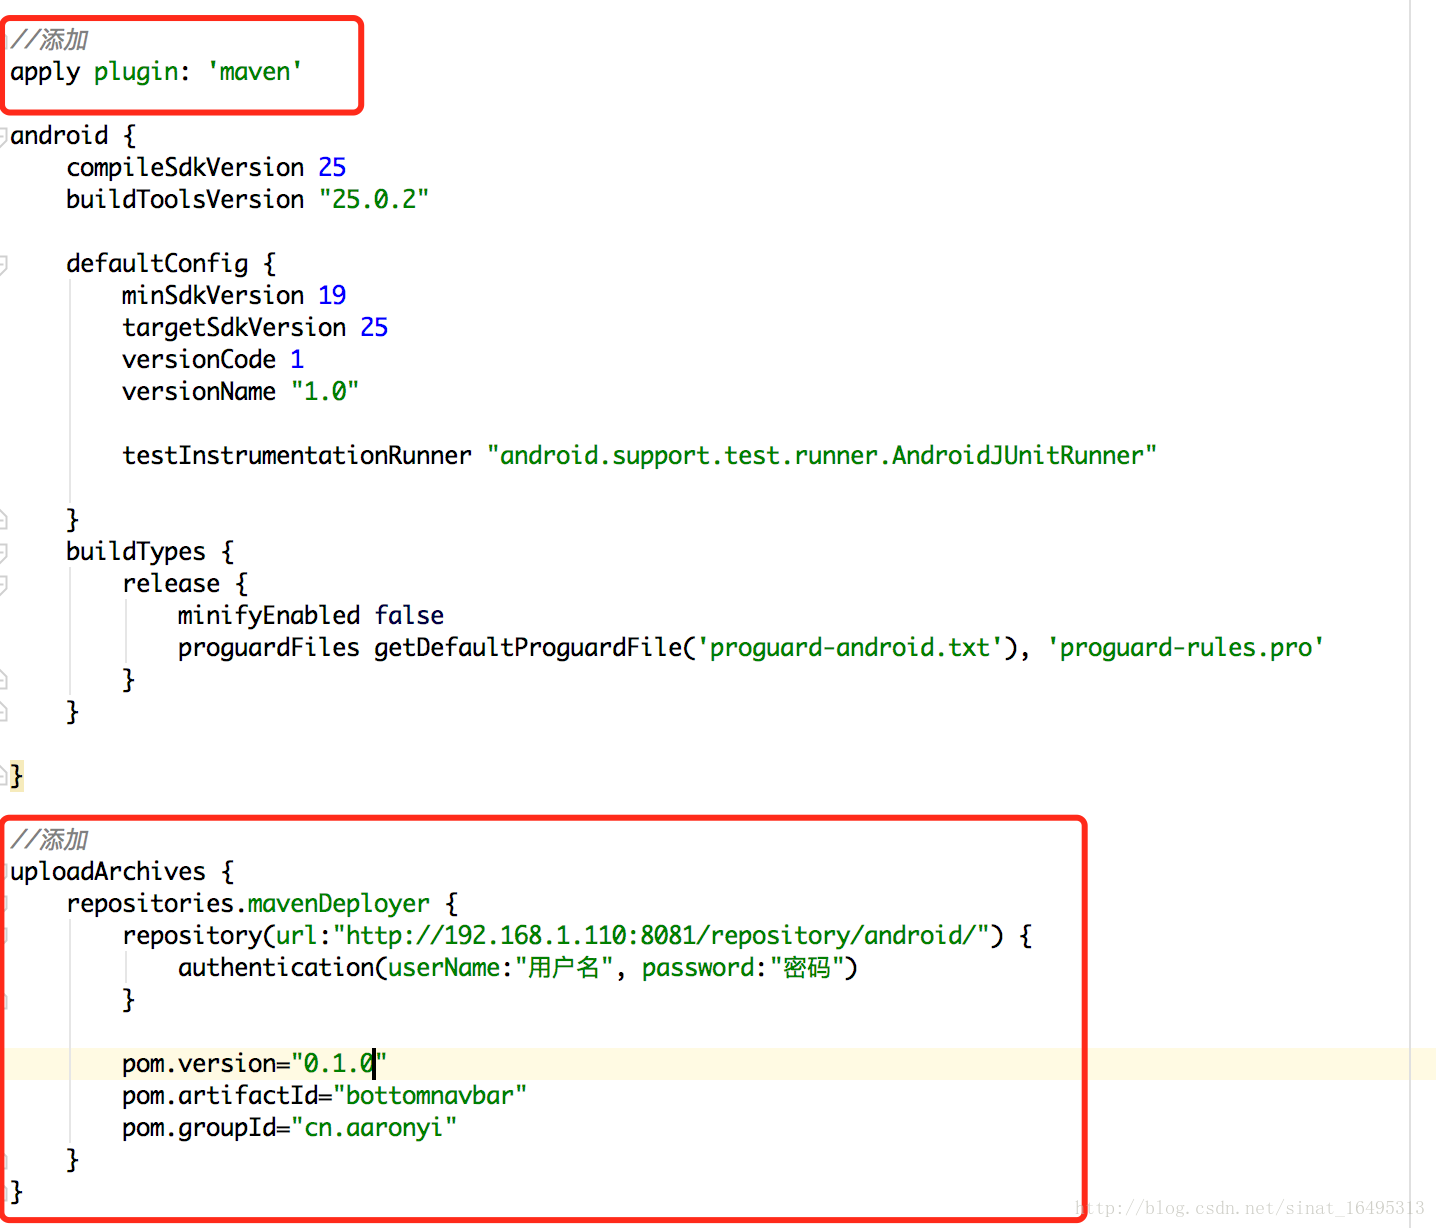Click "minSdkVersion" keyword
1436x1228 pixels.
(213, 295)
